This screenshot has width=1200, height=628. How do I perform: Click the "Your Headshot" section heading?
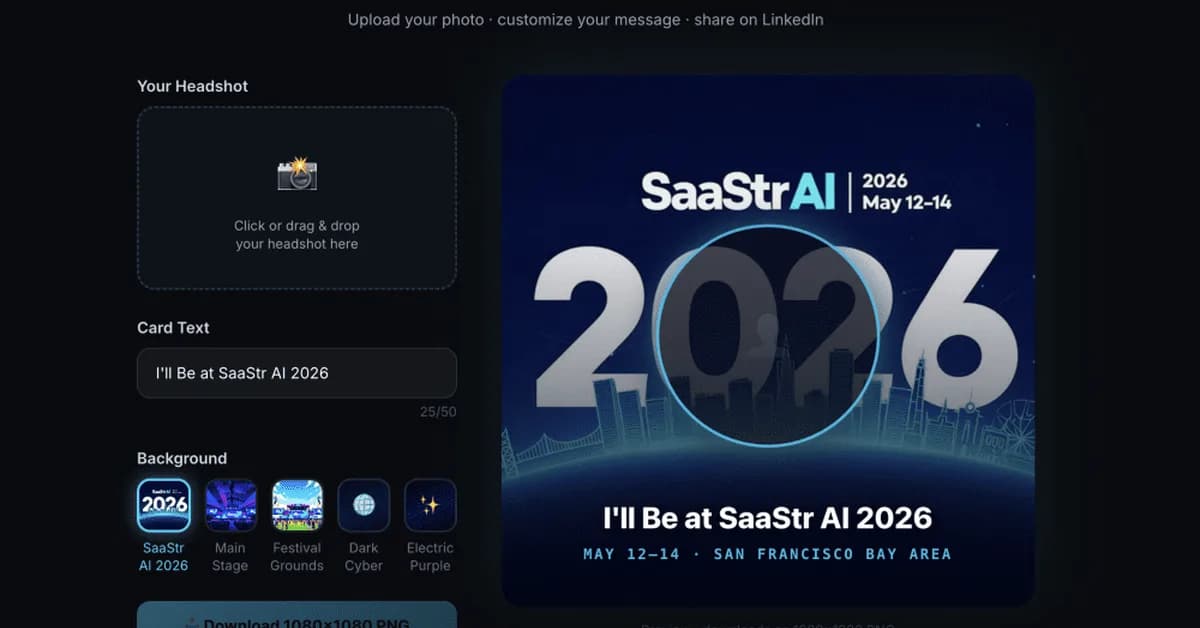point(193,86)
